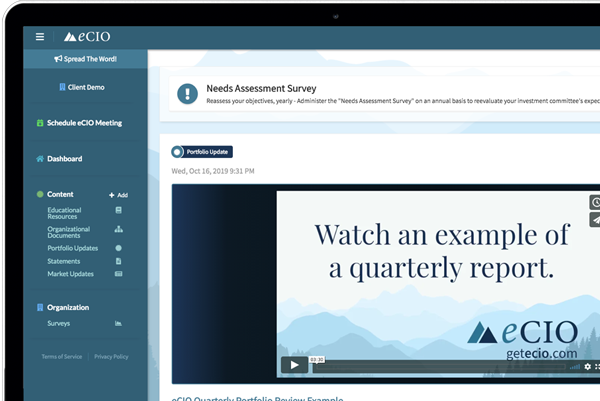The height and width of the screenshot is (401, 600).
Task: Open the video settings gear
Action: (588, 367)
